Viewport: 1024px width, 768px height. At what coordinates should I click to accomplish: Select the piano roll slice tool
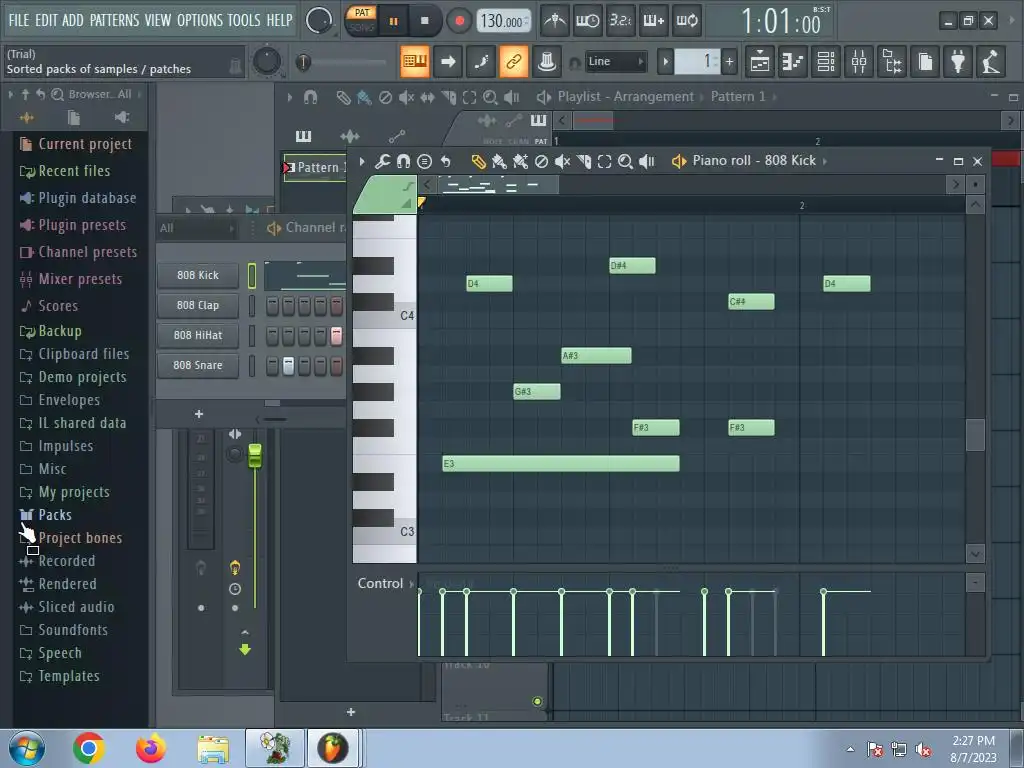coord(584,161)
